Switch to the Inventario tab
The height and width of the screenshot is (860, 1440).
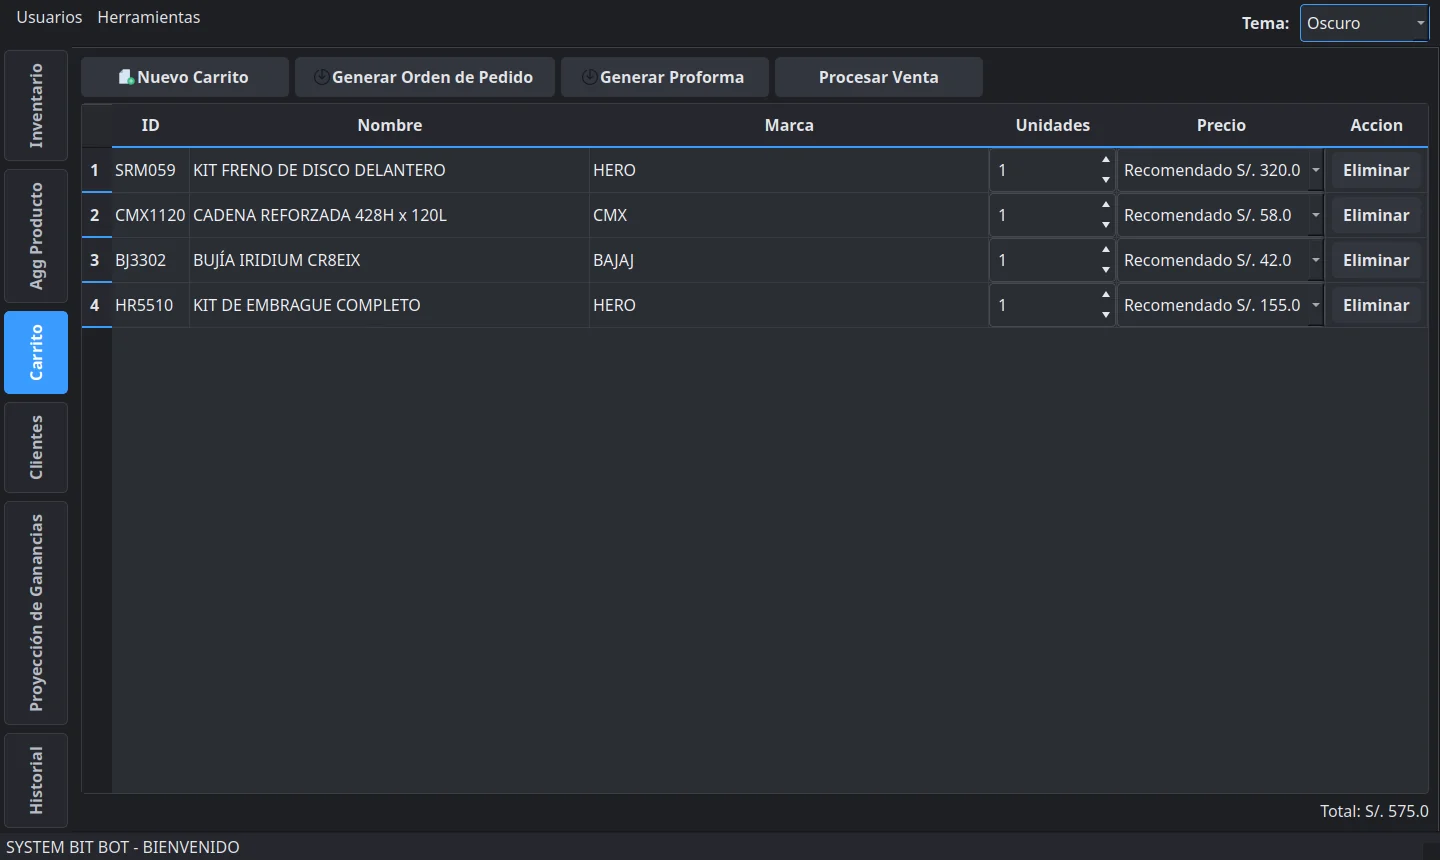(x=36, y=105)
